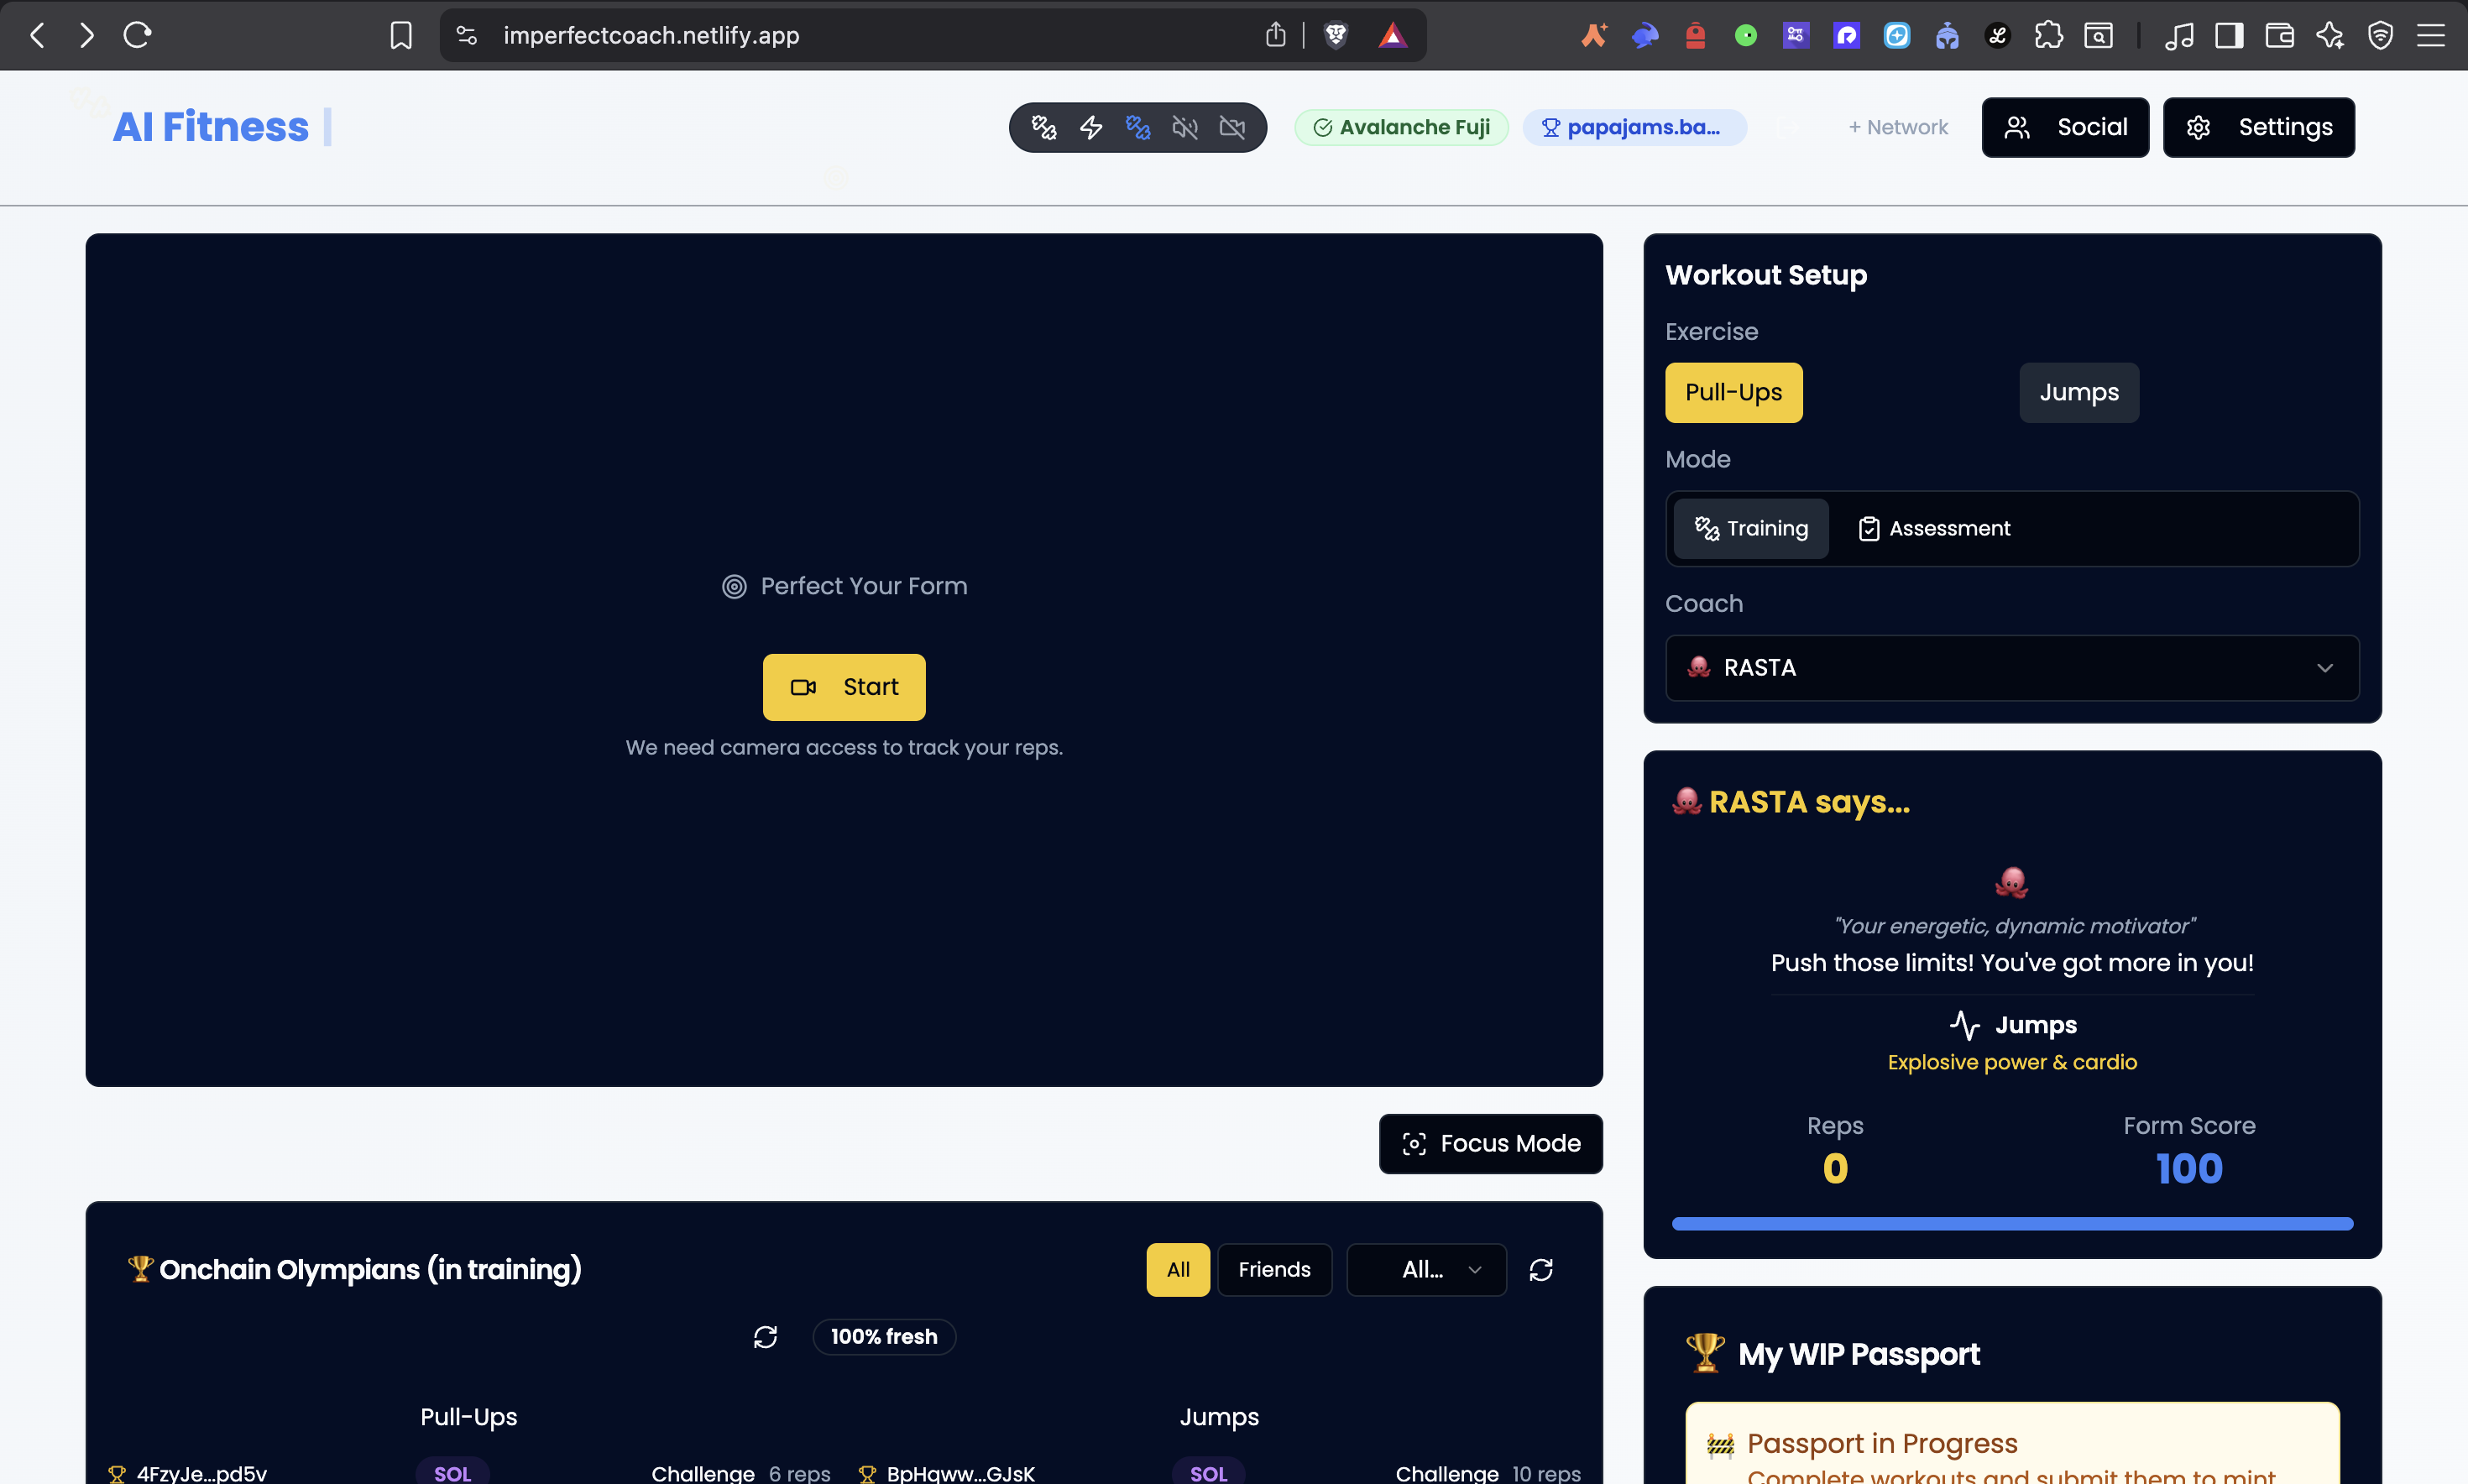
Task: Click the + Network link
Action: pos(1897,127)
